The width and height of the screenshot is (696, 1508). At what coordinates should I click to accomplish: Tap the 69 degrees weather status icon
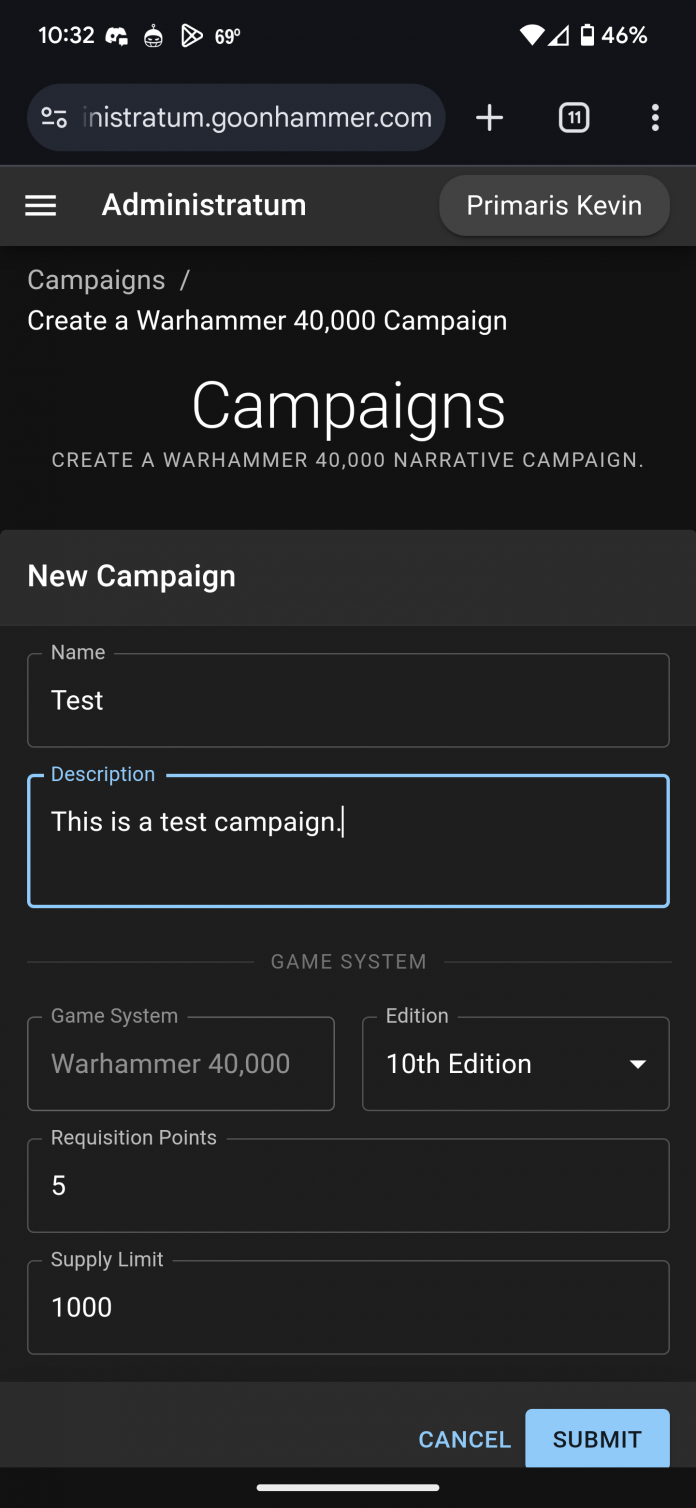pos(228,35)
